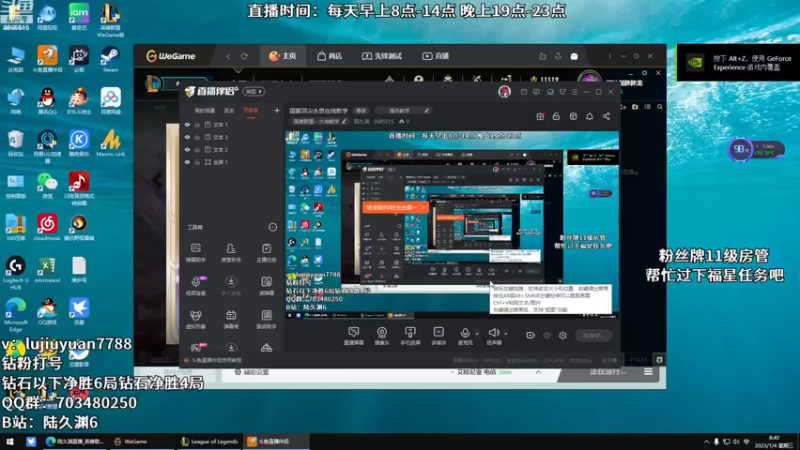Image resolution: width=800 pixels, height=450 pixels.
Task: Click 辅助设置 in WeGame bottom bar
Action: click(x=251, y=372)
